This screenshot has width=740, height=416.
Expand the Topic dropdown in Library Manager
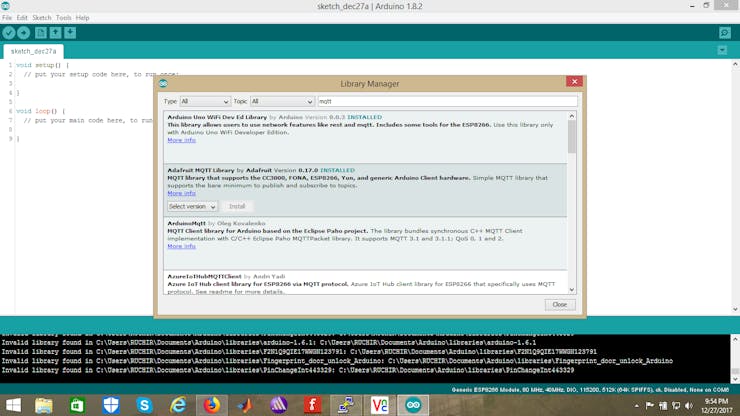tap(282, 102)
